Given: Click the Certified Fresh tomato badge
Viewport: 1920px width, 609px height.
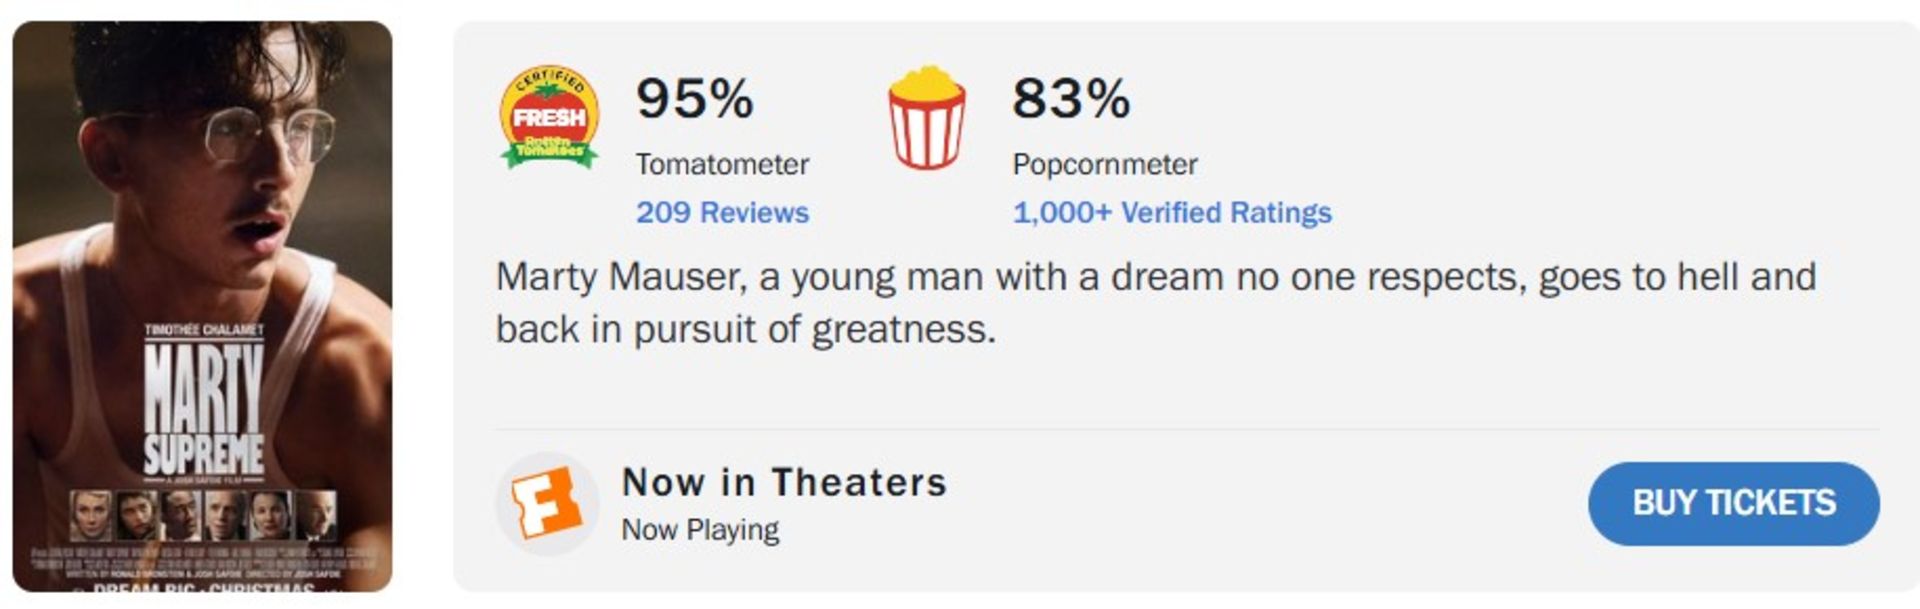Looking at the screenshot, I should [x=549, y=118].
